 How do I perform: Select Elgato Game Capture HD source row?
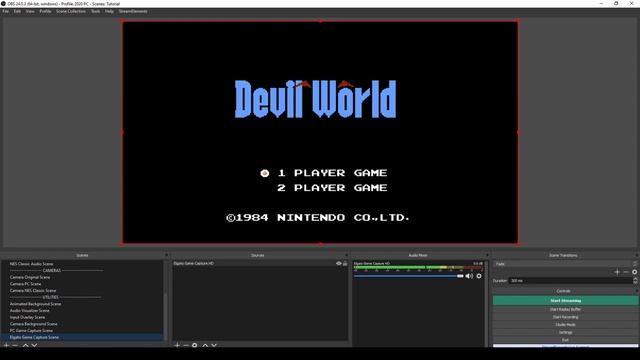(260, 263)
